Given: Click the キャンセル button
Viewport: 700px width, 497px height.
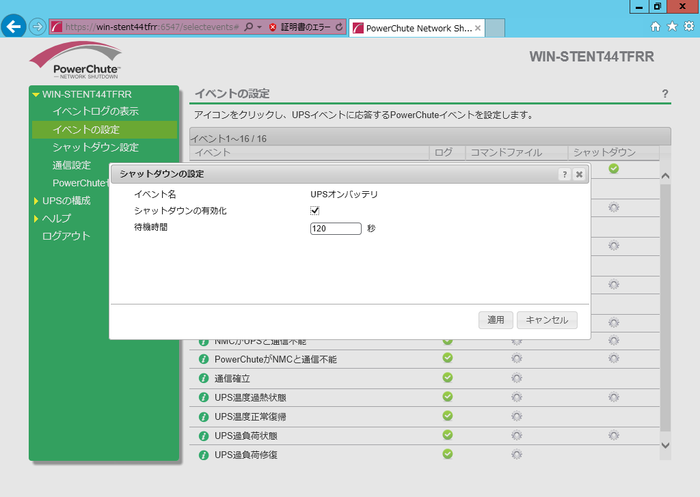Looking at the screenshot, I should point(547,320).
